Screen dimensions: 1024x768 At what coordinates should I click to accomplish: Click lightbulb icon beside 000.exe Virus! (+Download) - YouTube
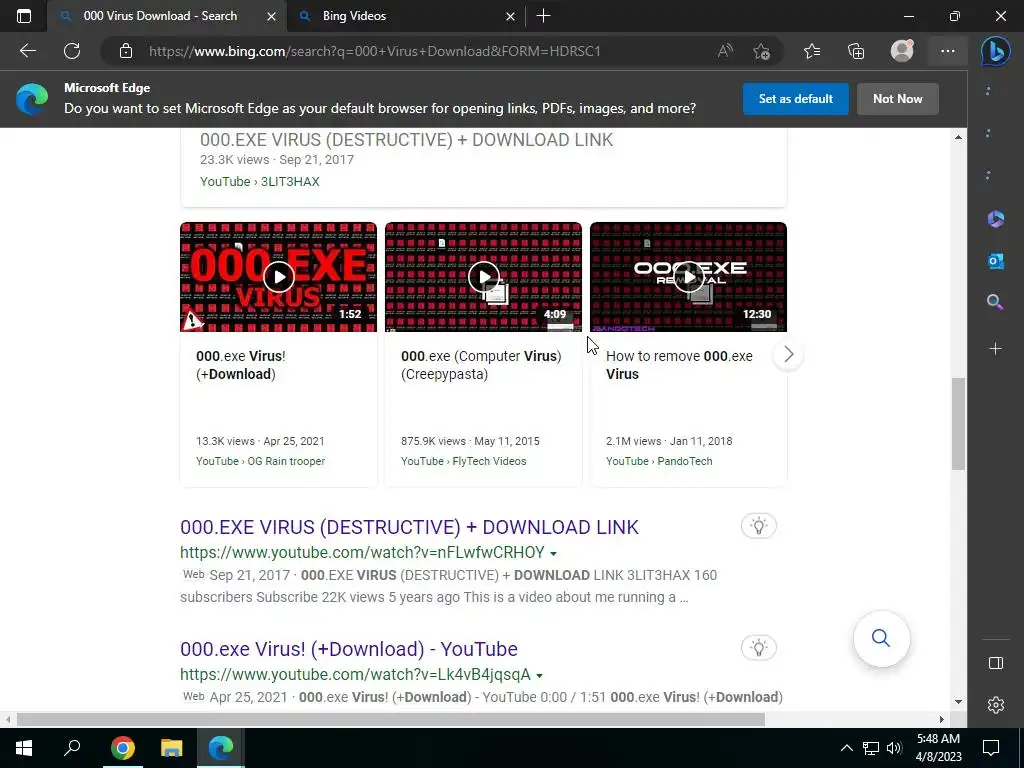click(758, 648)
